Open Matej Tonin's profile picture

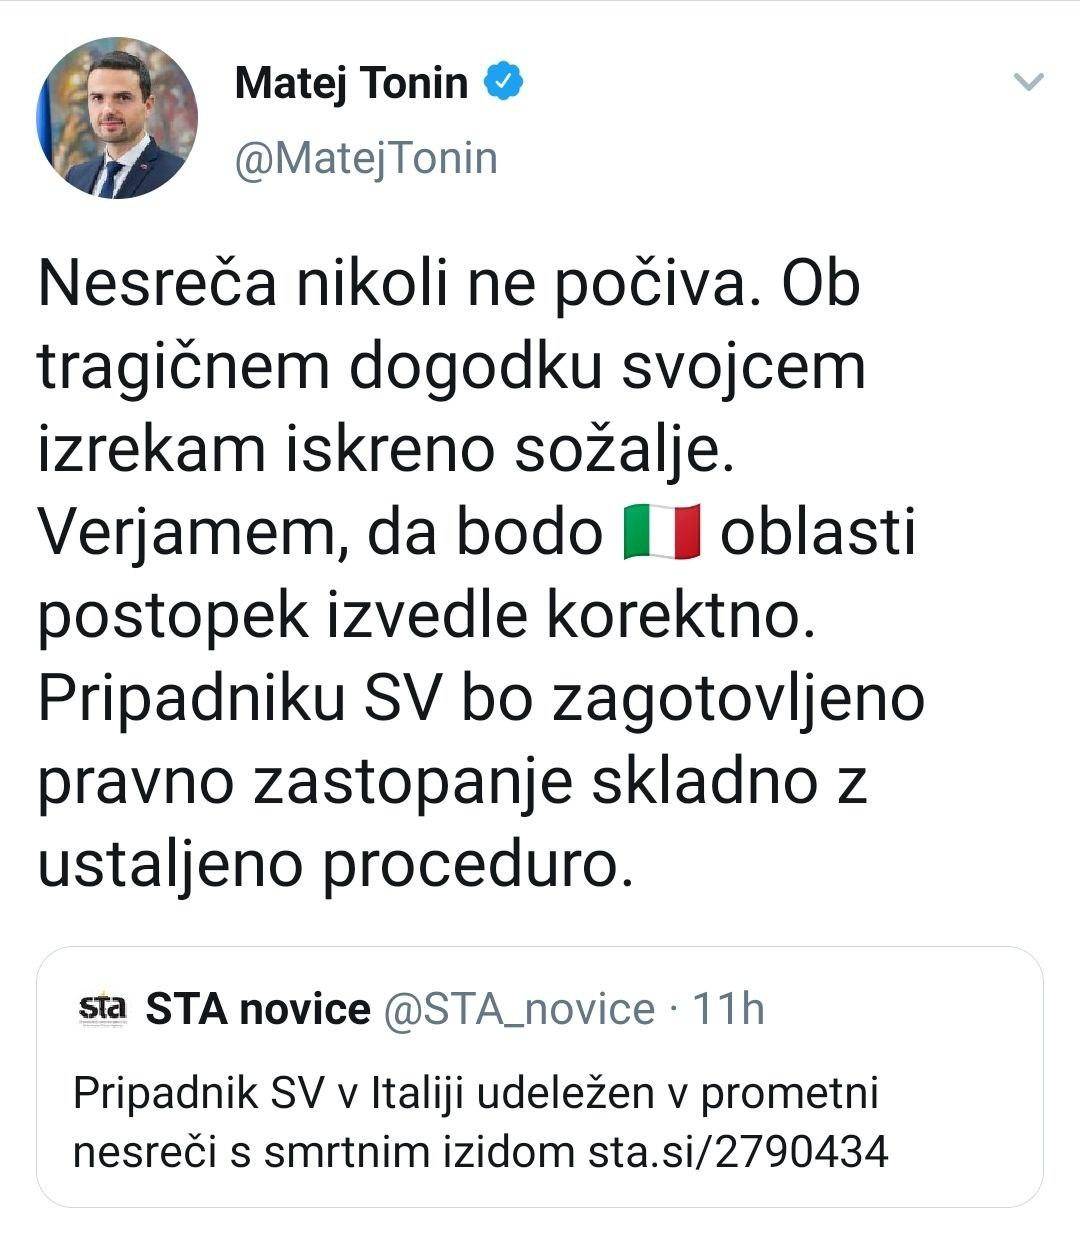click(117, 119)
